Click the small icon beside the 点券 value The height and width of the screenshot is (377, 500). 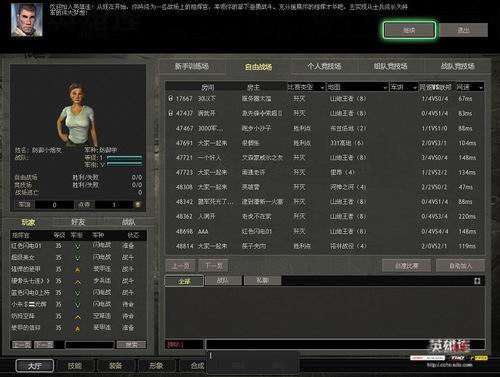click(137, 204)
